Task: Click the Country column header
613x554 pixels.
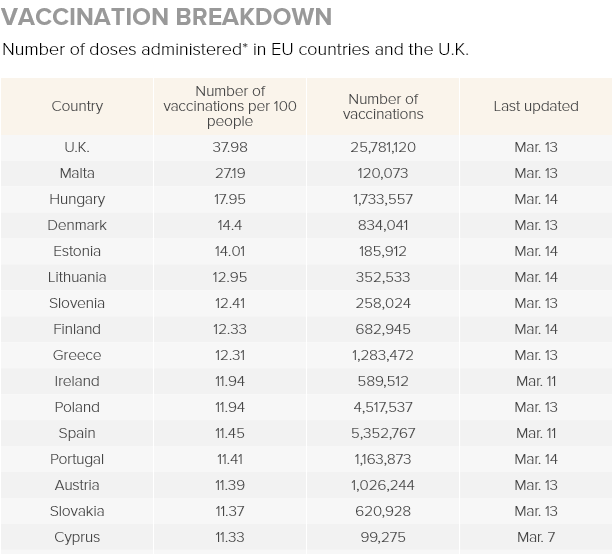Action: coord(77,106)
